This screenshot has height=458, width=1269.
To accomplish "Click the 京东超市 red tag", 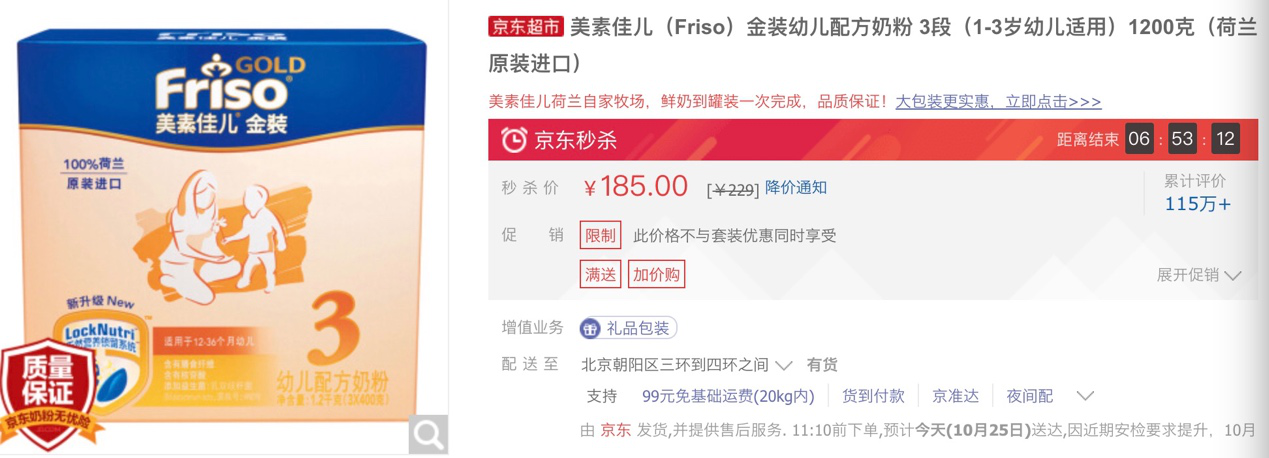I will pos(526,27).
